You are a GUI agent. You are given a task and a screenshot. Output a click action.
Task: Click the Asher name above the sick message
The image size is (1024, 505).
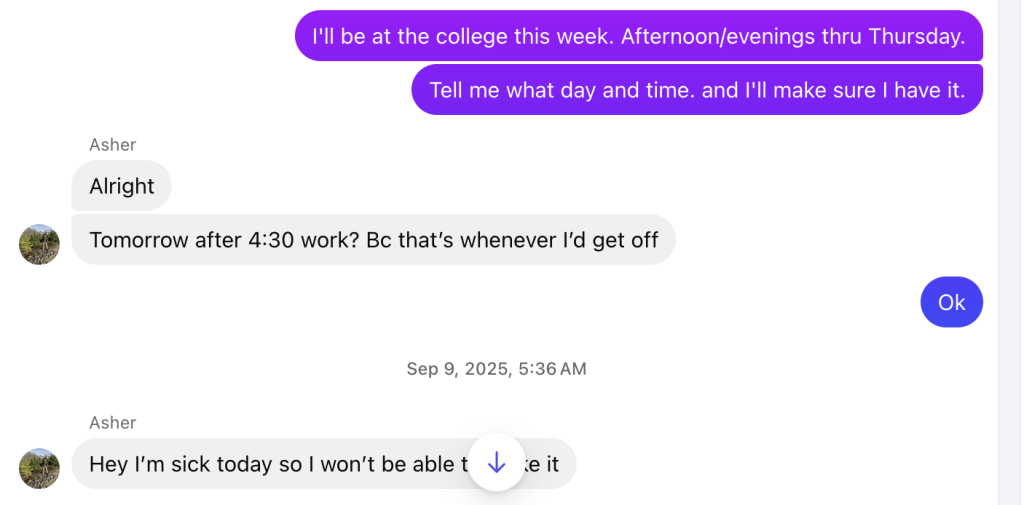coord(112,423)
